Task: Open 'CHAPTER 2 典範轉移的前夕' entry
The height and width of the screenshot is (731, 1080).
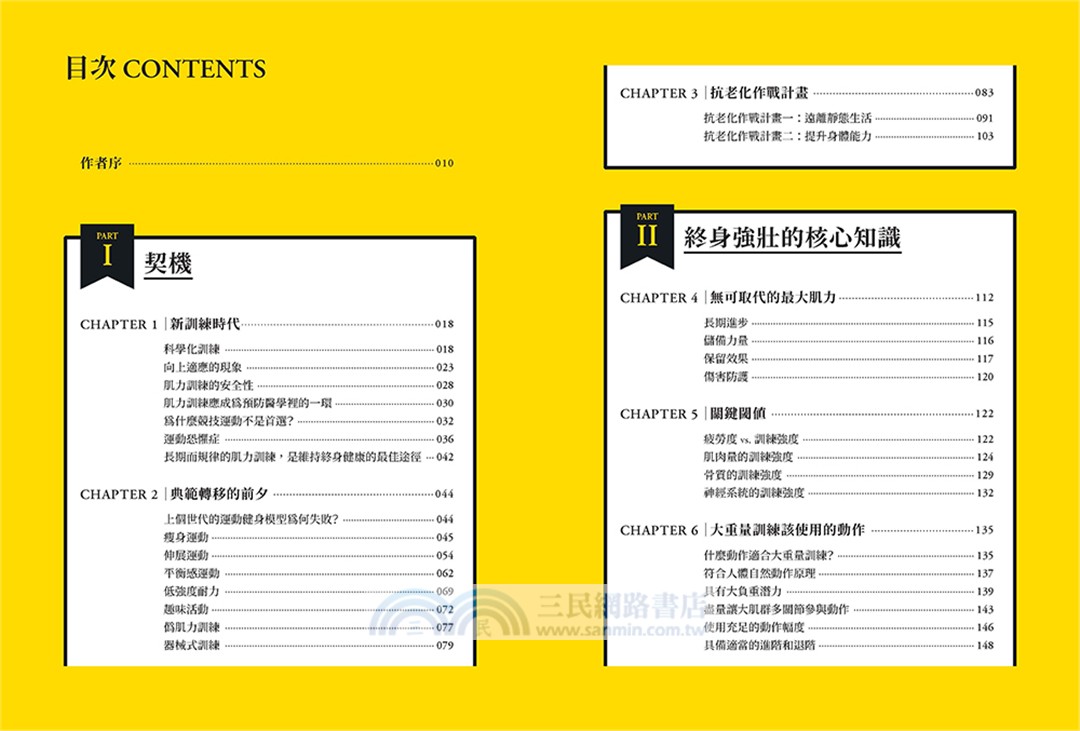Action: 267,494
